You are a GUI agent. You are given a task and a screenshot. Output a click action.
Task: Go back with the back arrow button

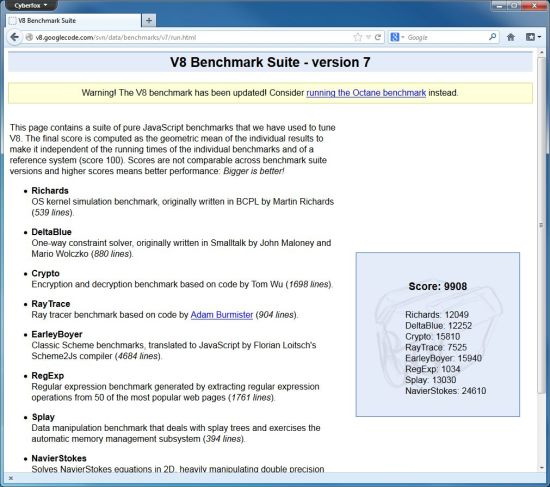point(14,37)
